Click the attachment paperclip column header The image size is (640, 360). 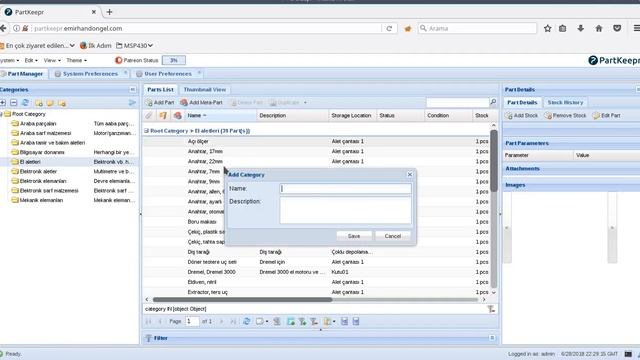tap(149, 116)
